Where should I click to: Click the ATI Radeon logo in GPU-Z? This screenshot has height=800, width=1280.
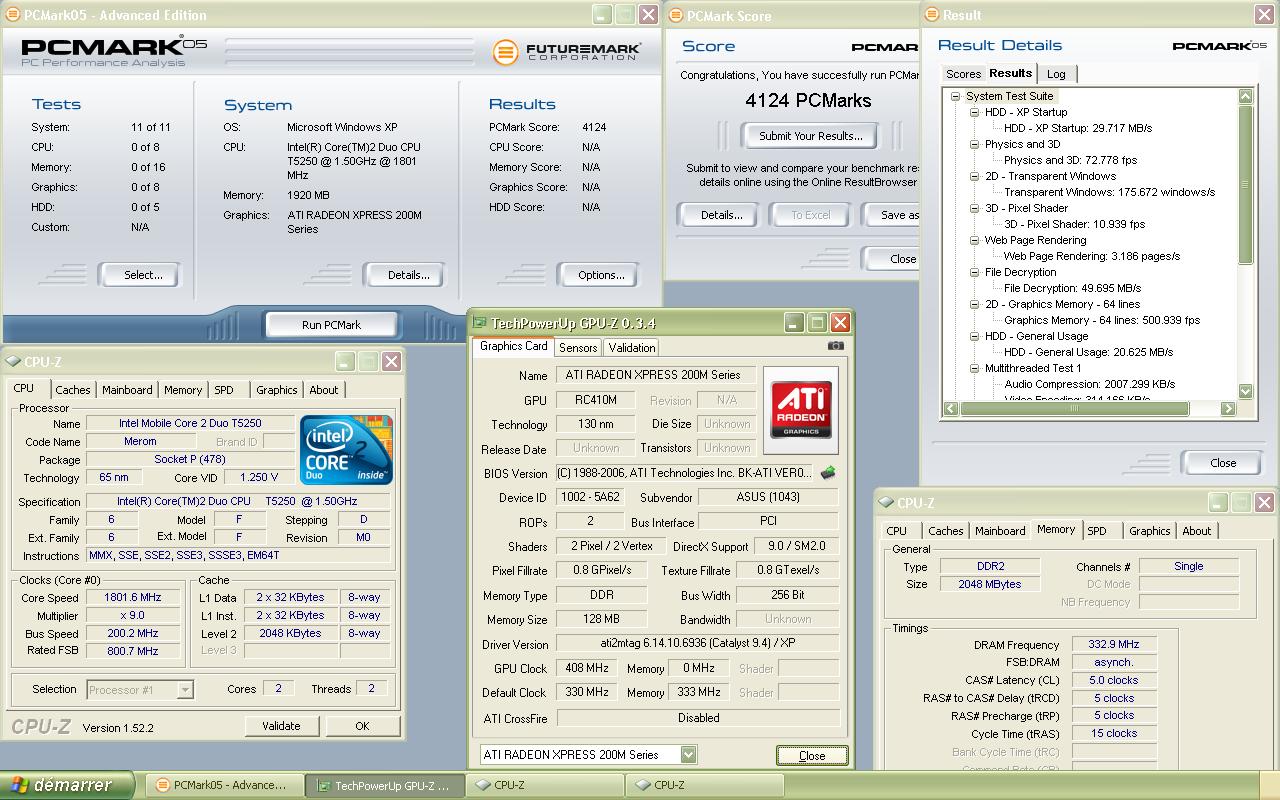point(800,410)
